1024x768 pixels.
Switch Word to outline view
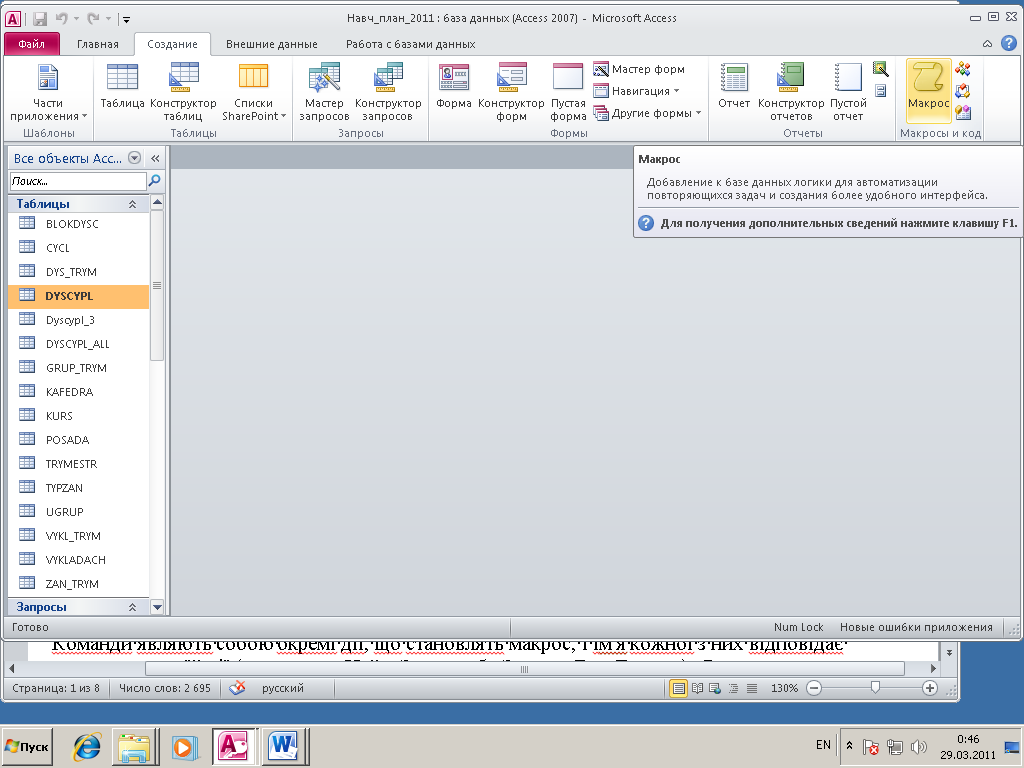coord(733,688)
